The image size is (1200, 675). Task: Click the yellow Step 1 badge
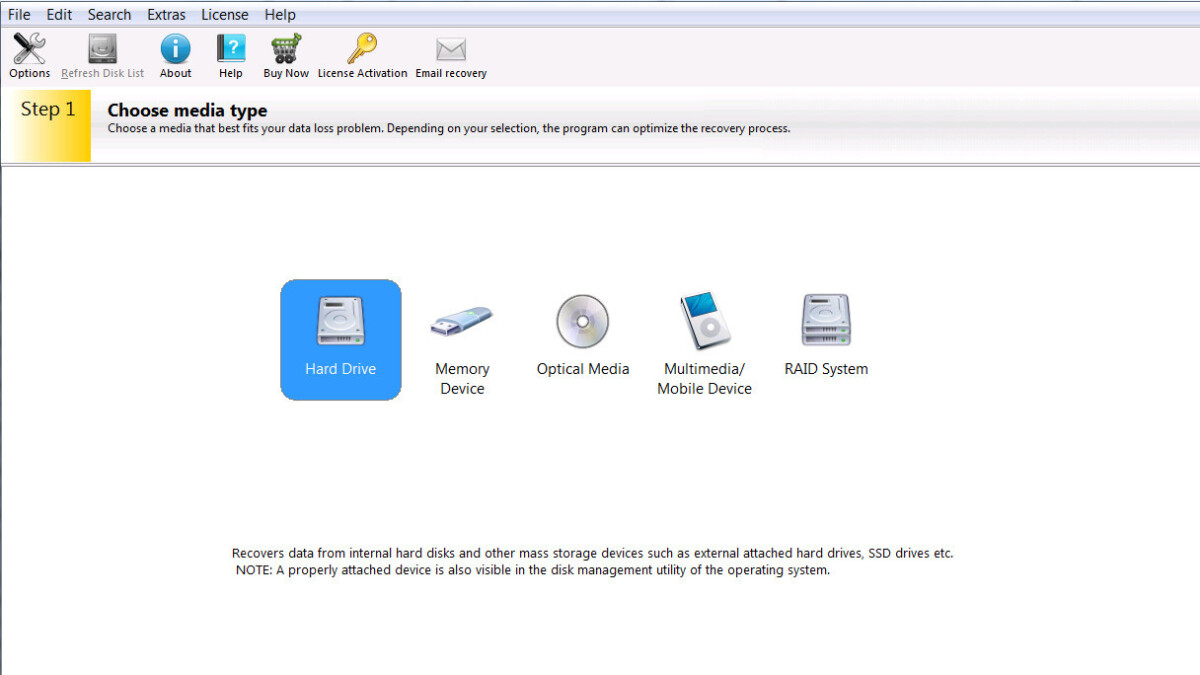point(48,124)
